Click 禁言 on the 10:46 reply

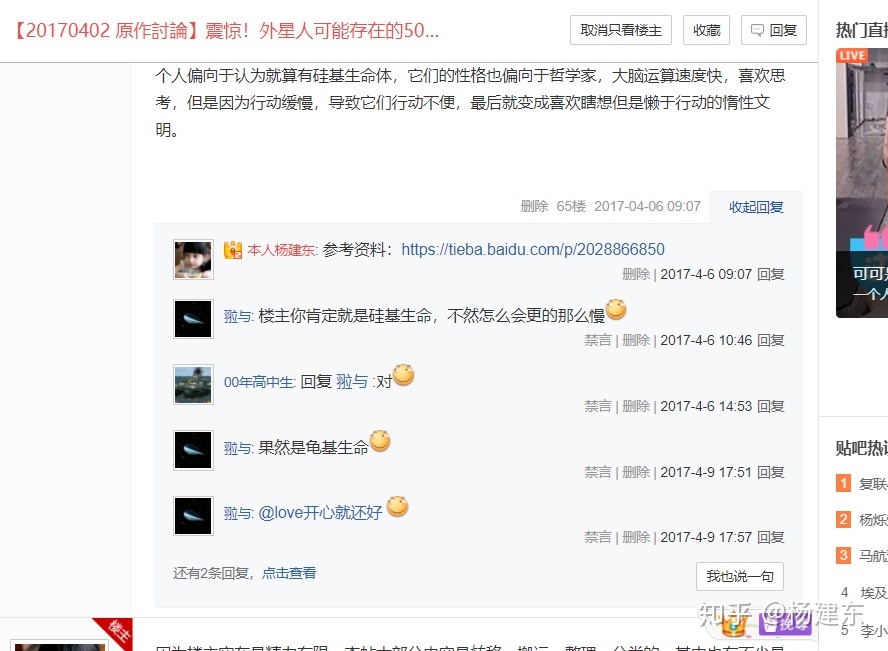598,340
